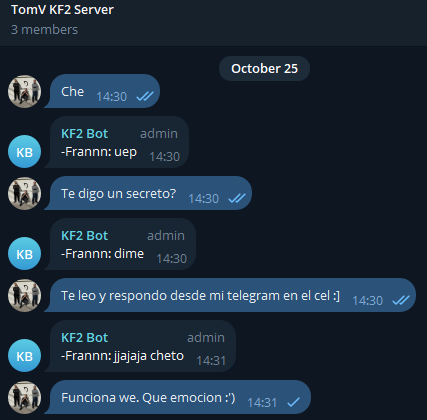Click user avatar beside the Te leo message
Screen dimensions: 427x420
pos(24,295)
